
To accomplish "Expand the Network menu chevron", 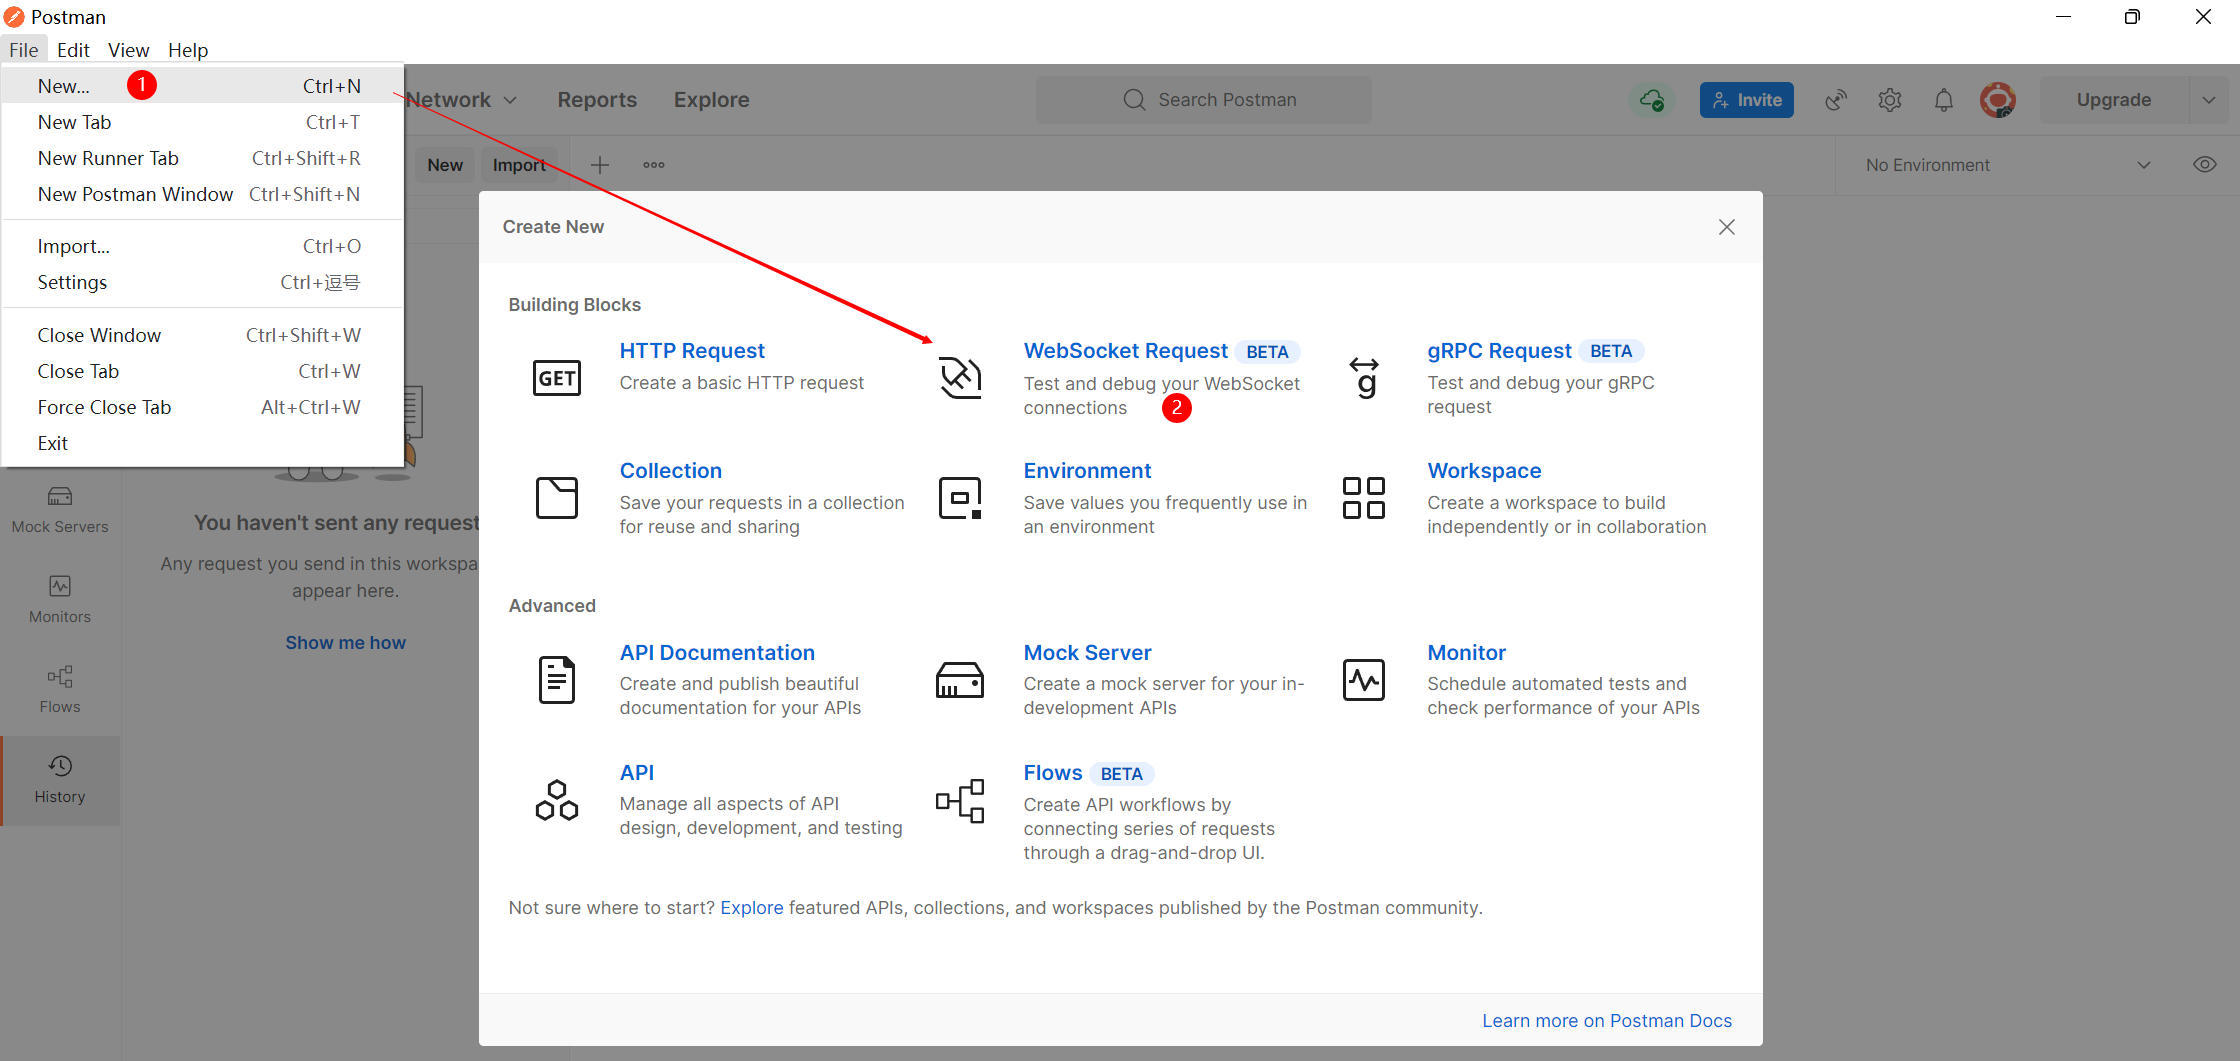I will (510, 100).
